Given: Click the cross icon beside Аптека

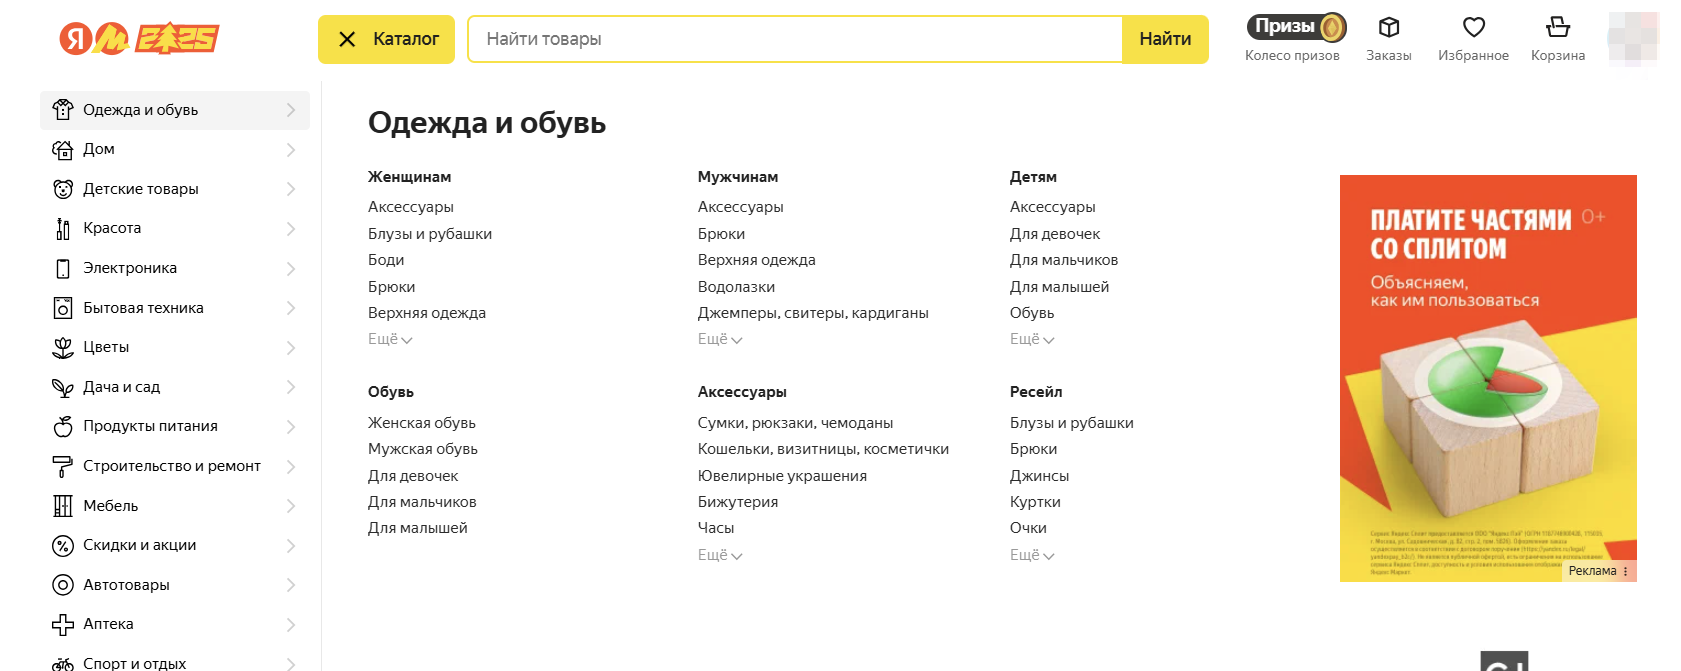Looking at the screenshot, I should (63, 625).
